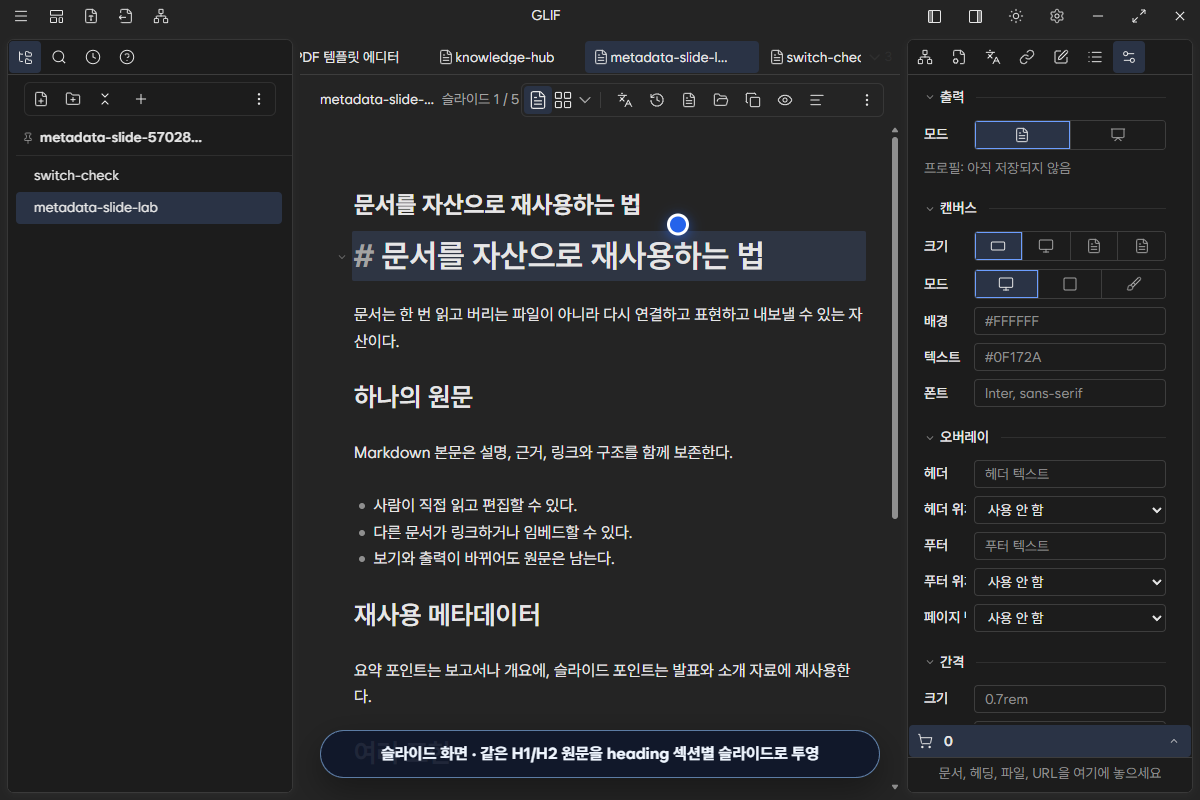Select metadata-slide-l... active tab

672,57
